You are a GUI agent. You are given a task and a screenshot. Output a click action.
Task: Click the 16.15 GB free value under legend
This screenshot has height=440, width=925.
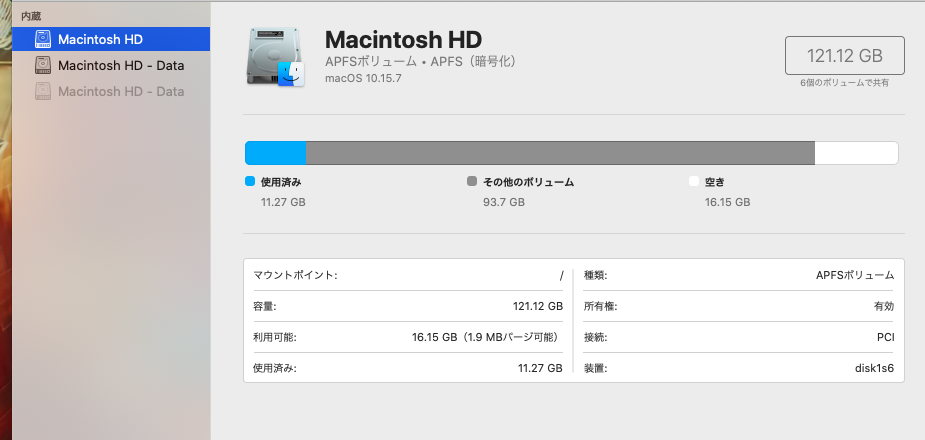point(727,202)
